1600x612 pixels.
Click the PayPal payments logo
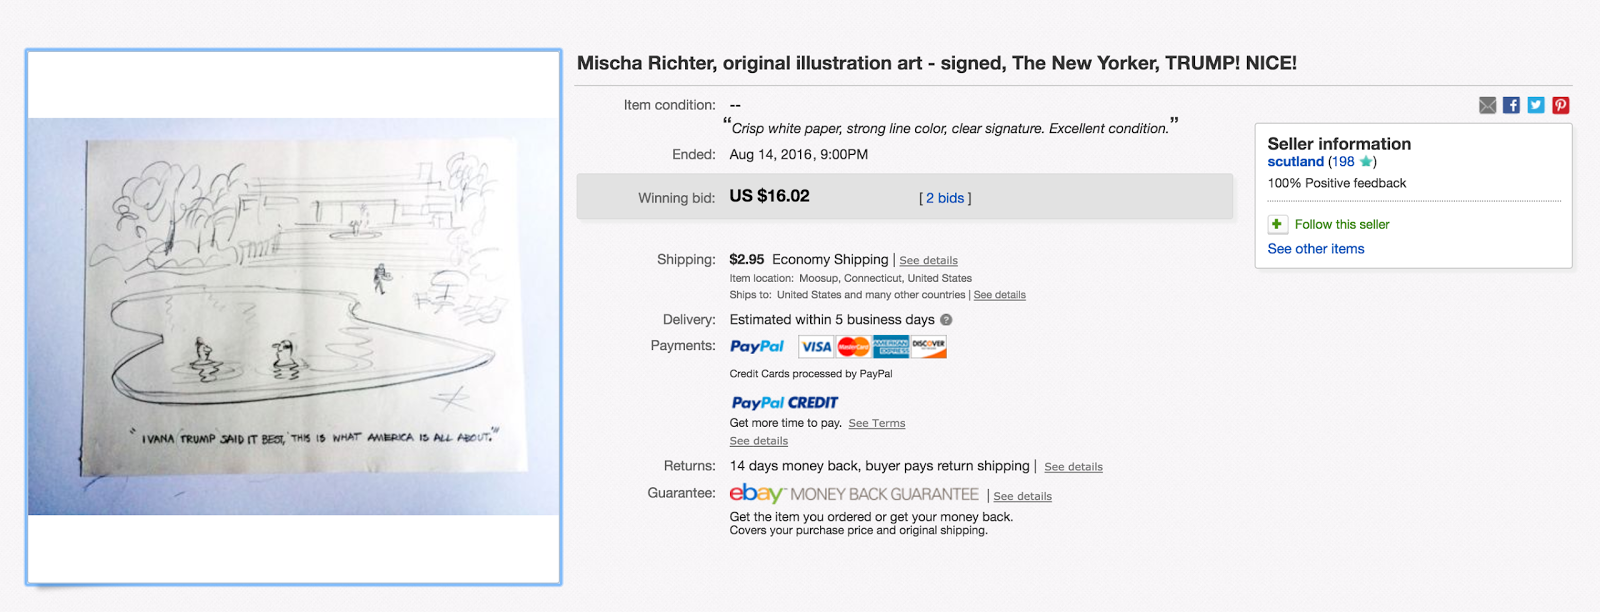tap(757, 347)
